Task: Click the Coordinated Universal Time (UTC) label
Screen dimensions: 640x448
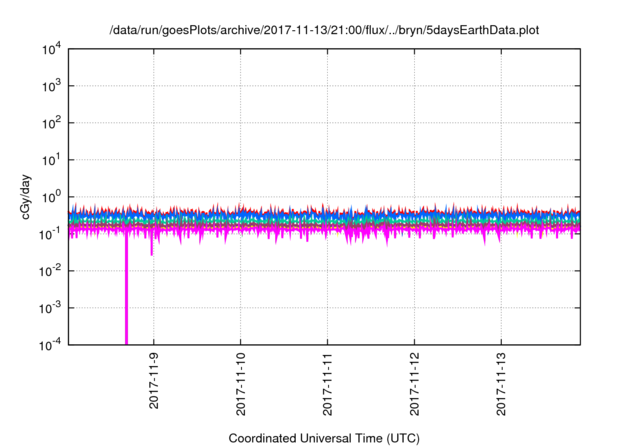Action: tap(324, 438)
